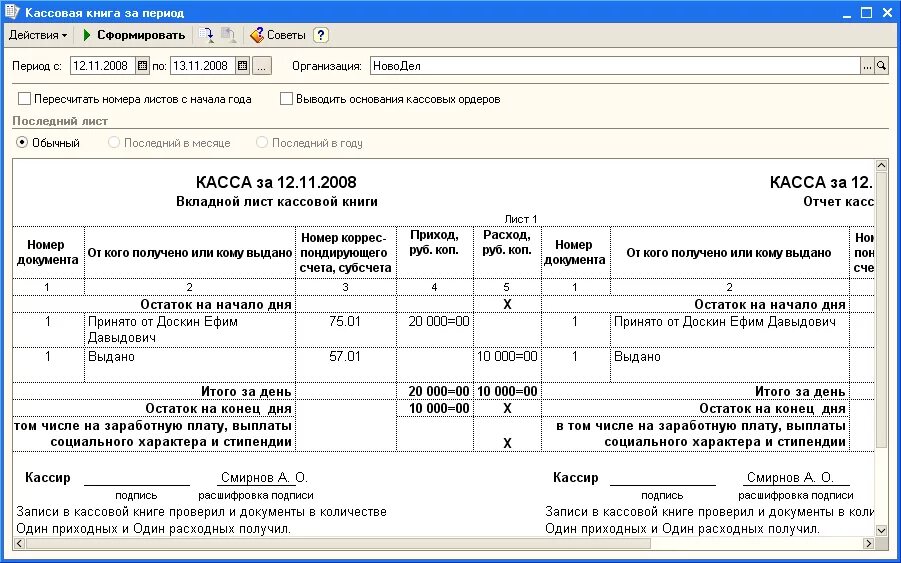Close the Кассовая книга window
The image size is (901, 563).
pyautogui.click(x=887, y=13)
